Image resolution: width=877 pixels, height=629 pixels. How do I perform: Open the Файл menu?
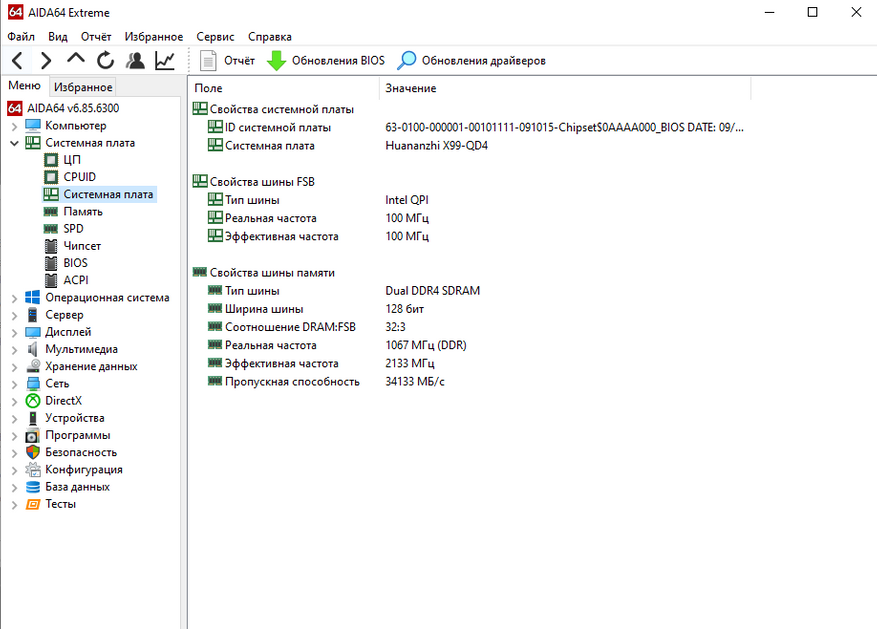21,36
